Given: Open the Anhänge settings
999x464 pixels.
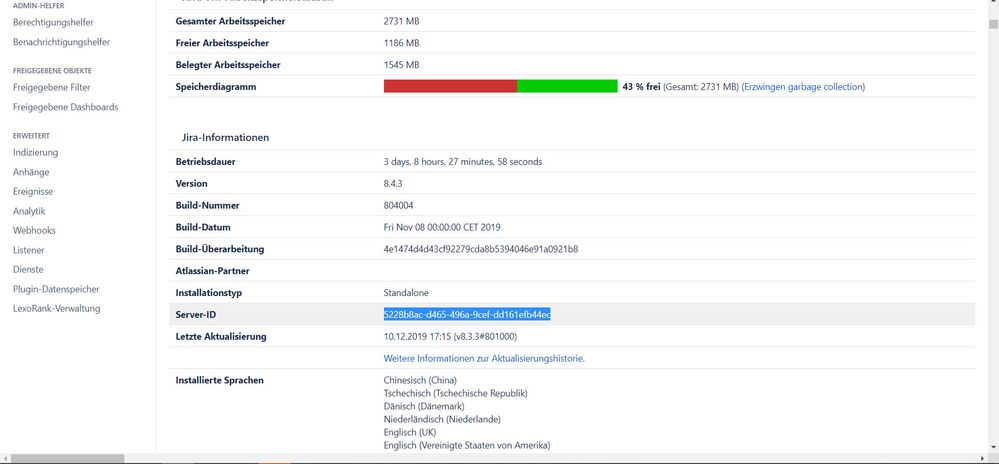Looking at the screenshot, I should (31, 172).
